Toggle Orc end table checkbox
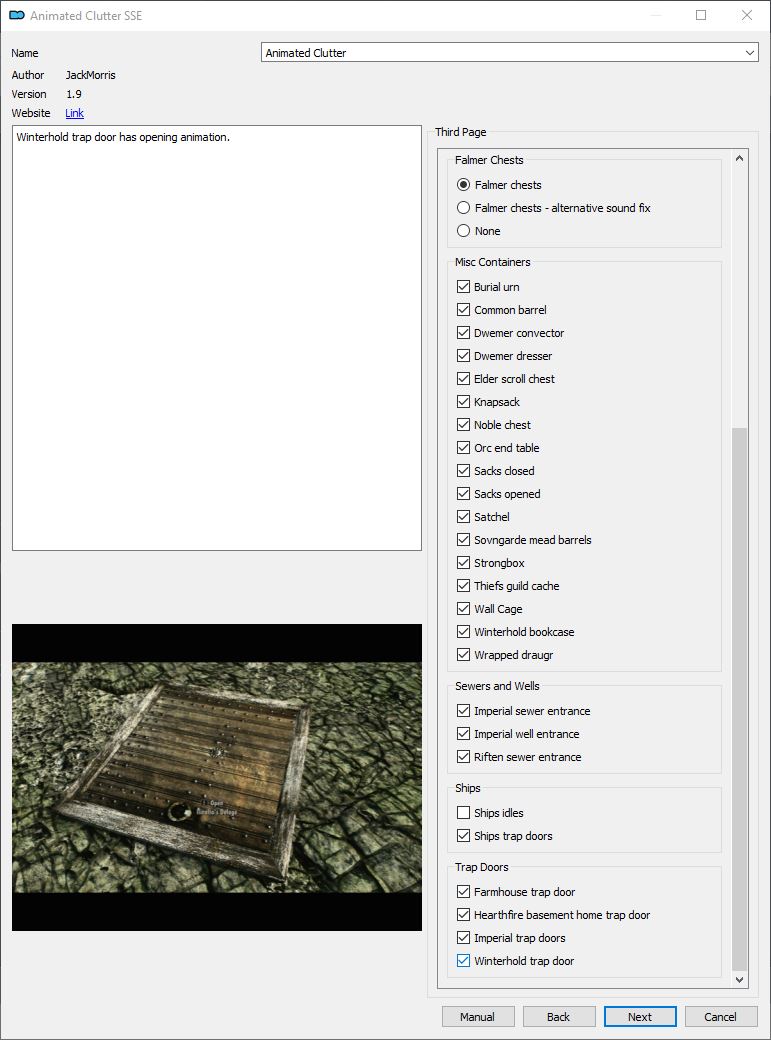The height and width of the screenshot is (1040, 771). pyautogui.click(x=463, y=448)
